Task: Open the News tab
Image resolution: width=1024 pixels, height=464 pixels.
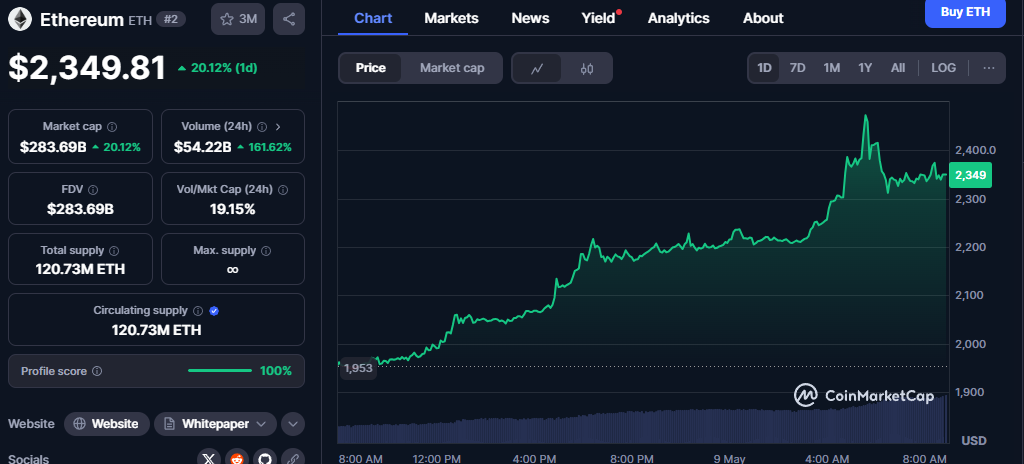Action: pyautogui.click(x=530, y=18)
